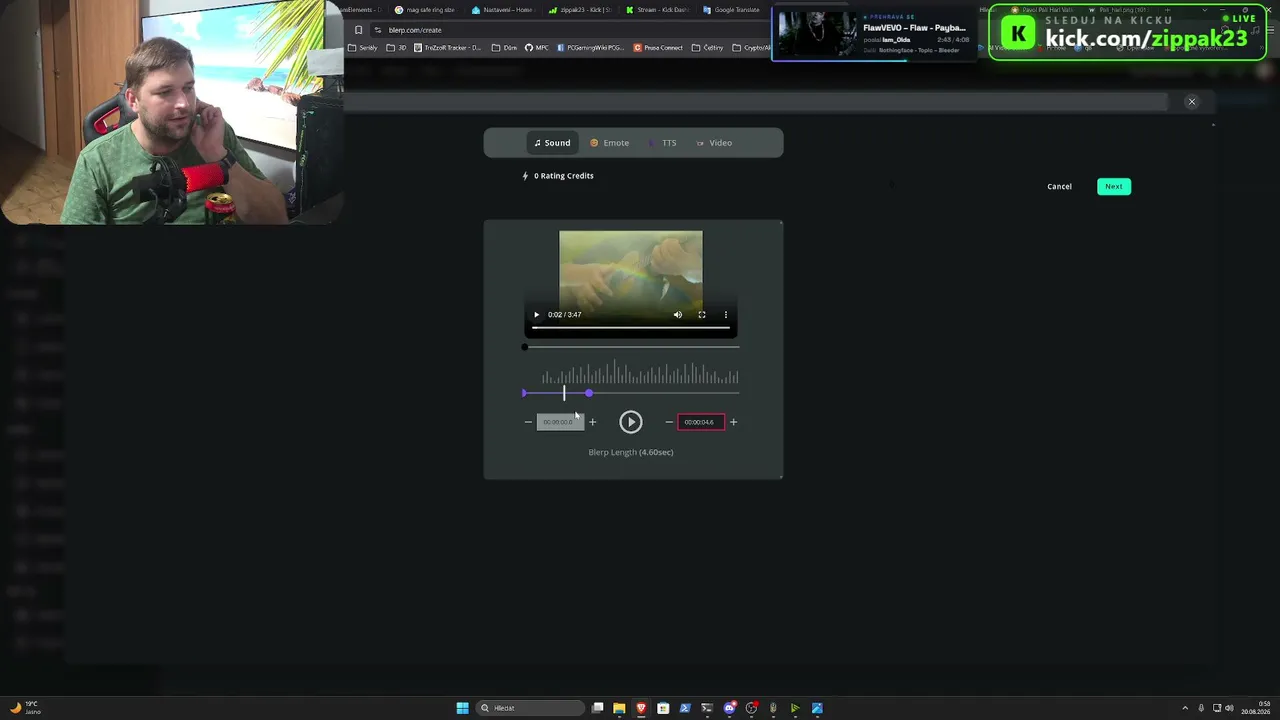Screen dimensions: 1280x720
Task: Switch to the Emote tab
Action: 610,143
